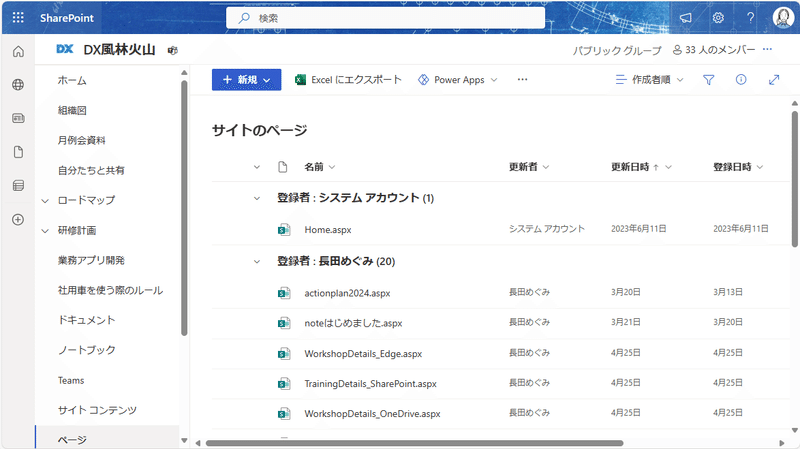Expand content with full-screen arrow icon
Screen dimensions: 800x449
coord(774,80)
